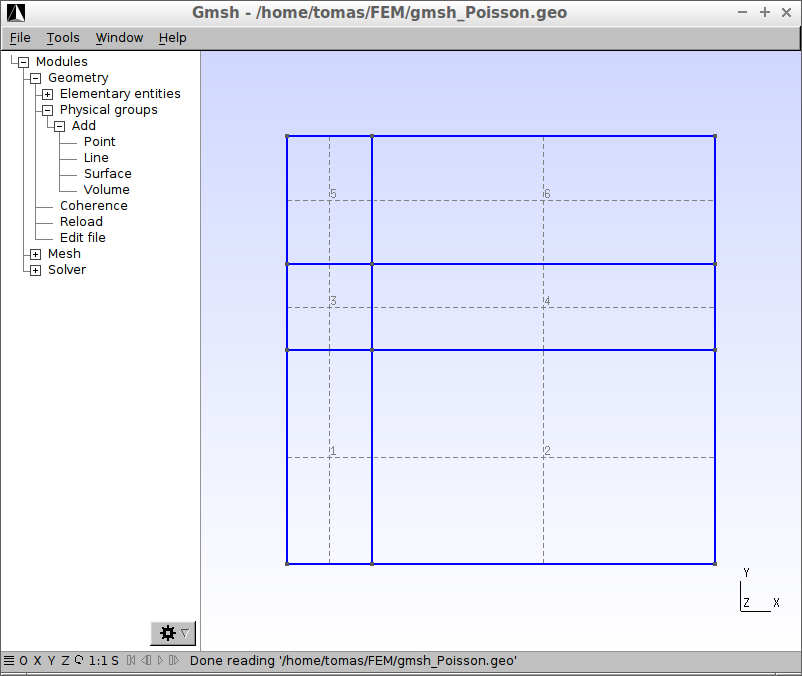Collapse the Modules tree node
This screenshot has width=802, height=676.
tap(24, 62)
